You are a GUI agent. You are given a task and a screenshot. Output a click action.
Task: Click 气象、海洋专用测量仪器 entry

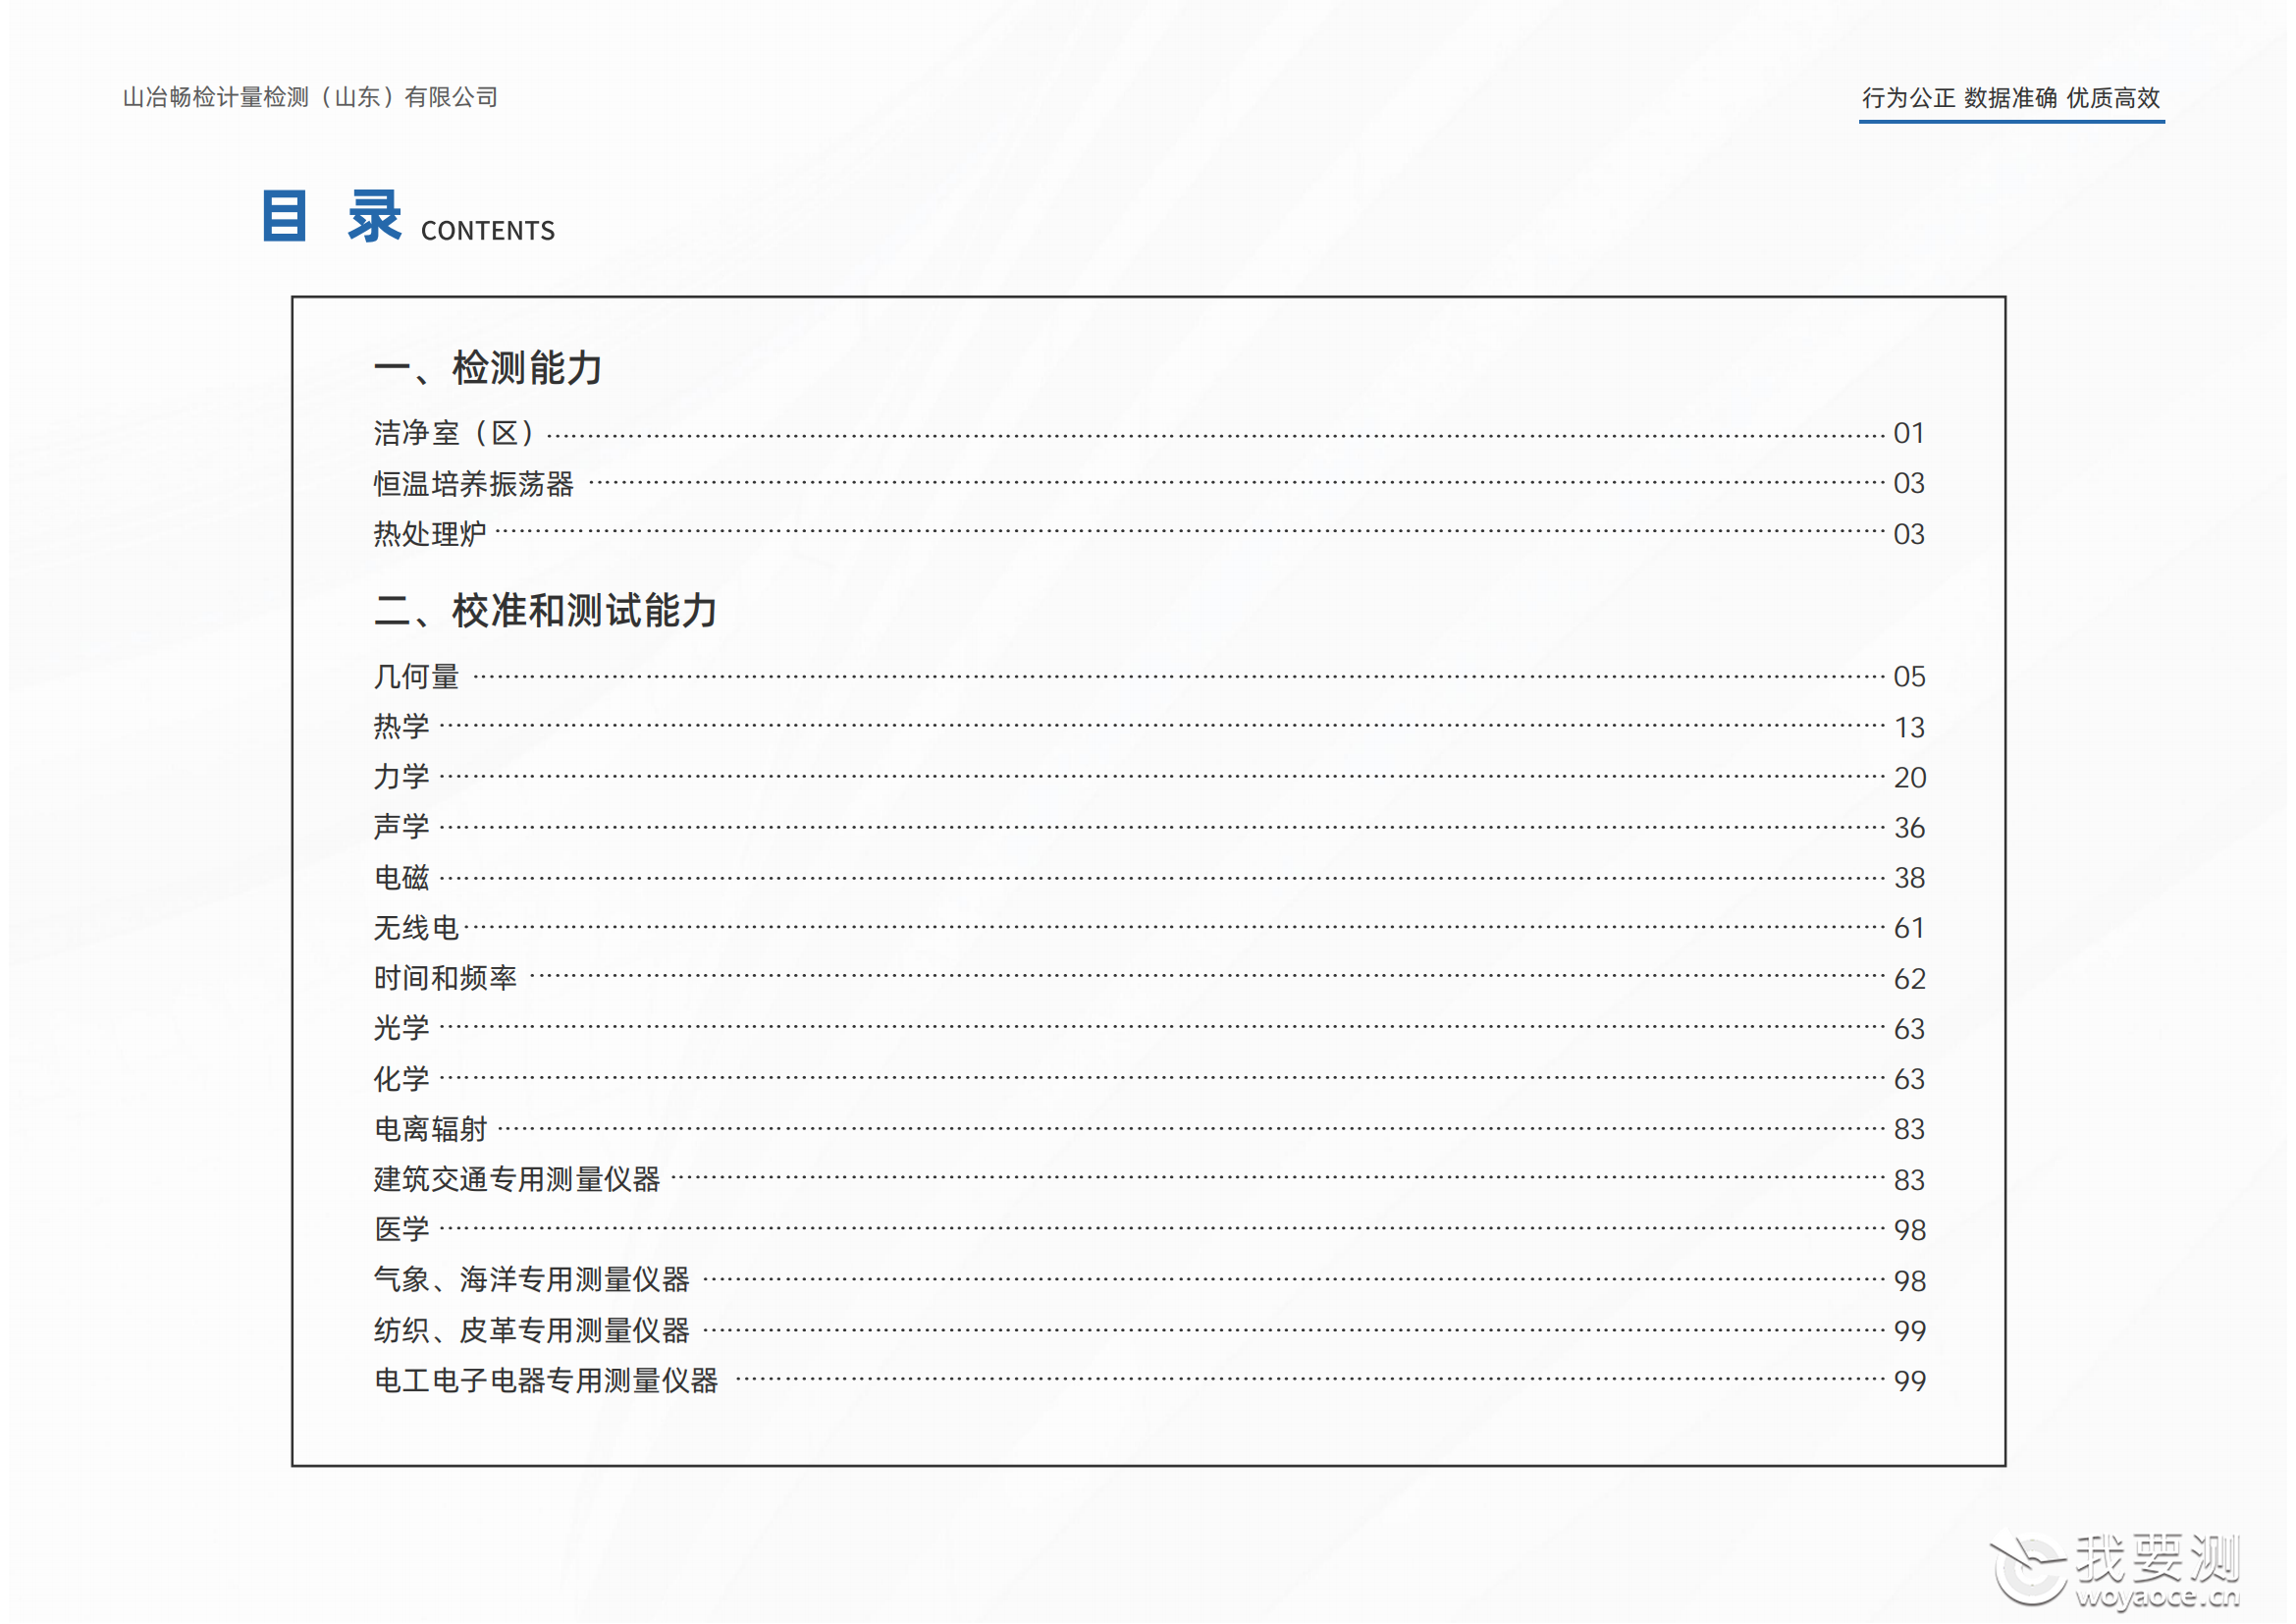1149,1280
